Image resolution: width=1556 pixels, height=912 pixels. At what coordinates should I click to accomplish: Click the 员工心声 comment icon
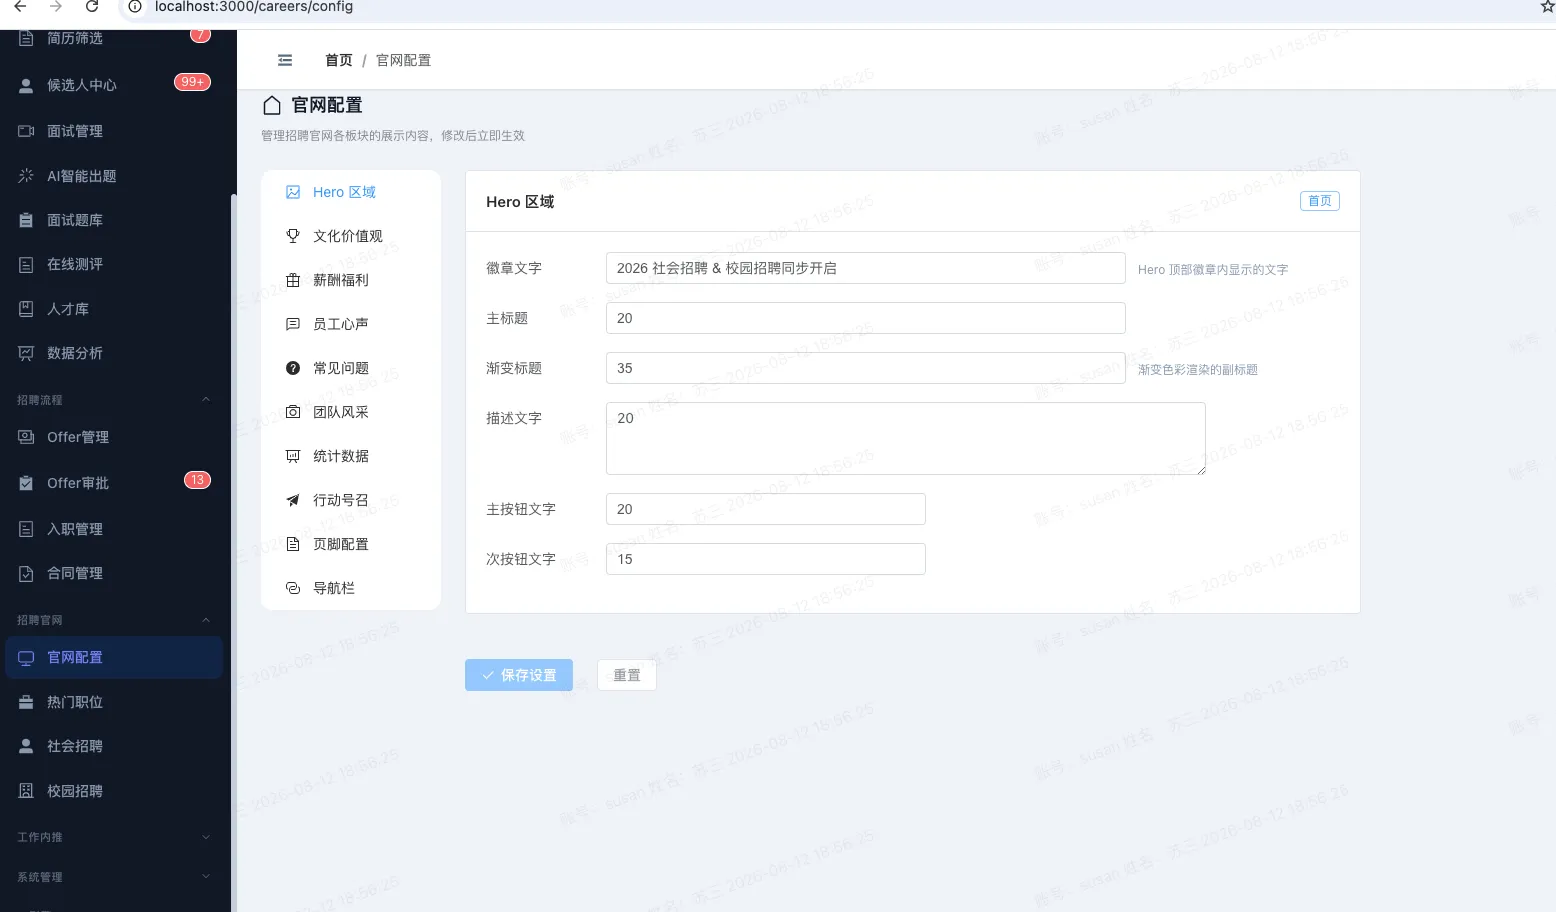click(293, 324)
